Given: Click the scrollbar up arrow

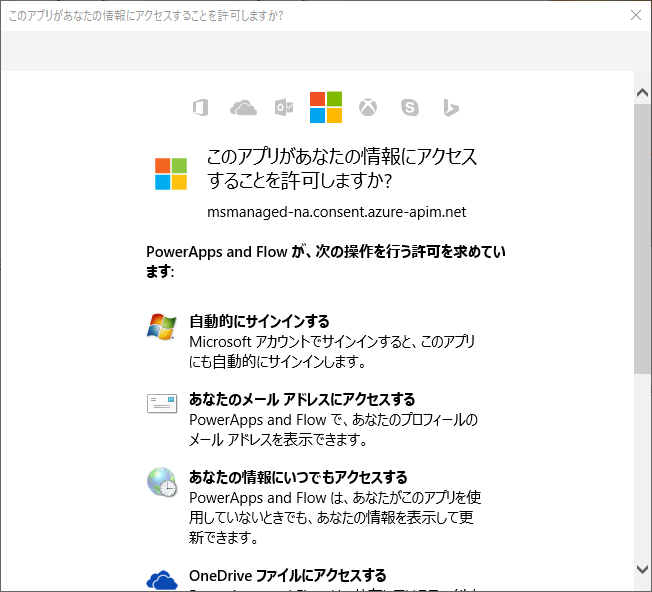Looking at the screenshot, I should pyautogui.click(x=642, y=92).
